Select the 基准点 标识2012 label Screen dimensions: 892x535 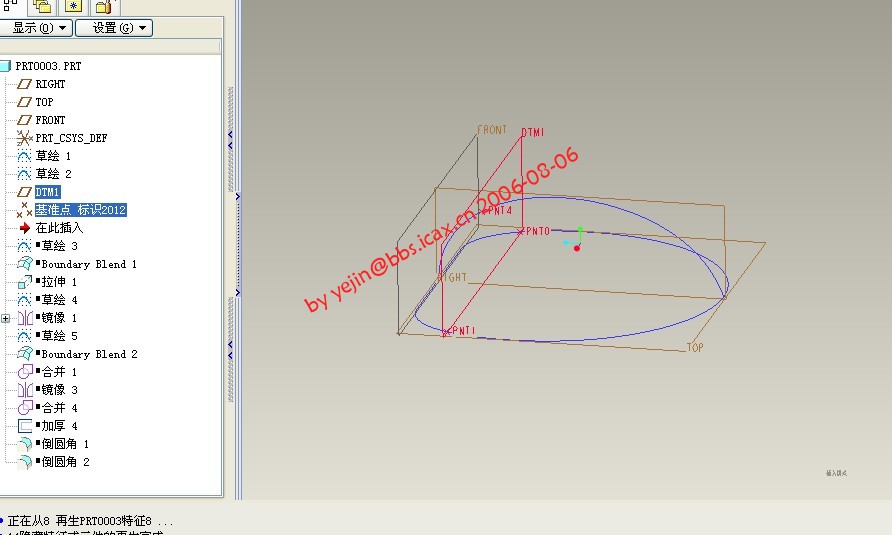[x=81, y=210]
